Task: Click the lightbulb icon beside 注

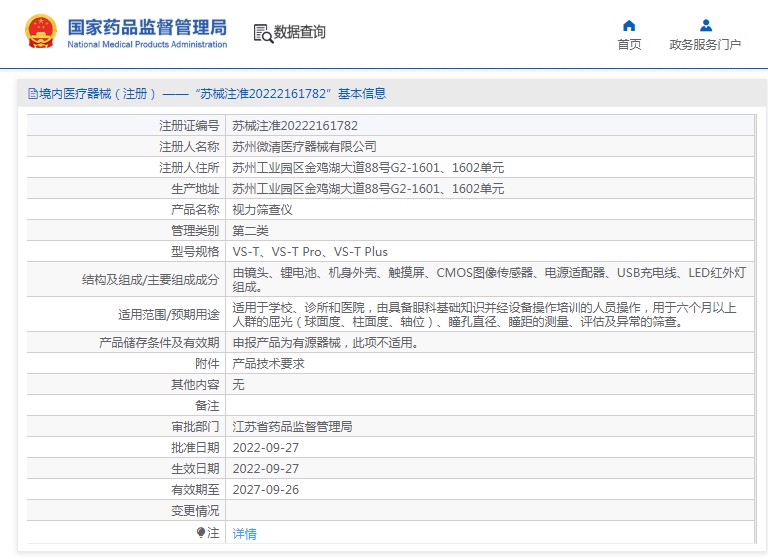Action: [201, 532]
